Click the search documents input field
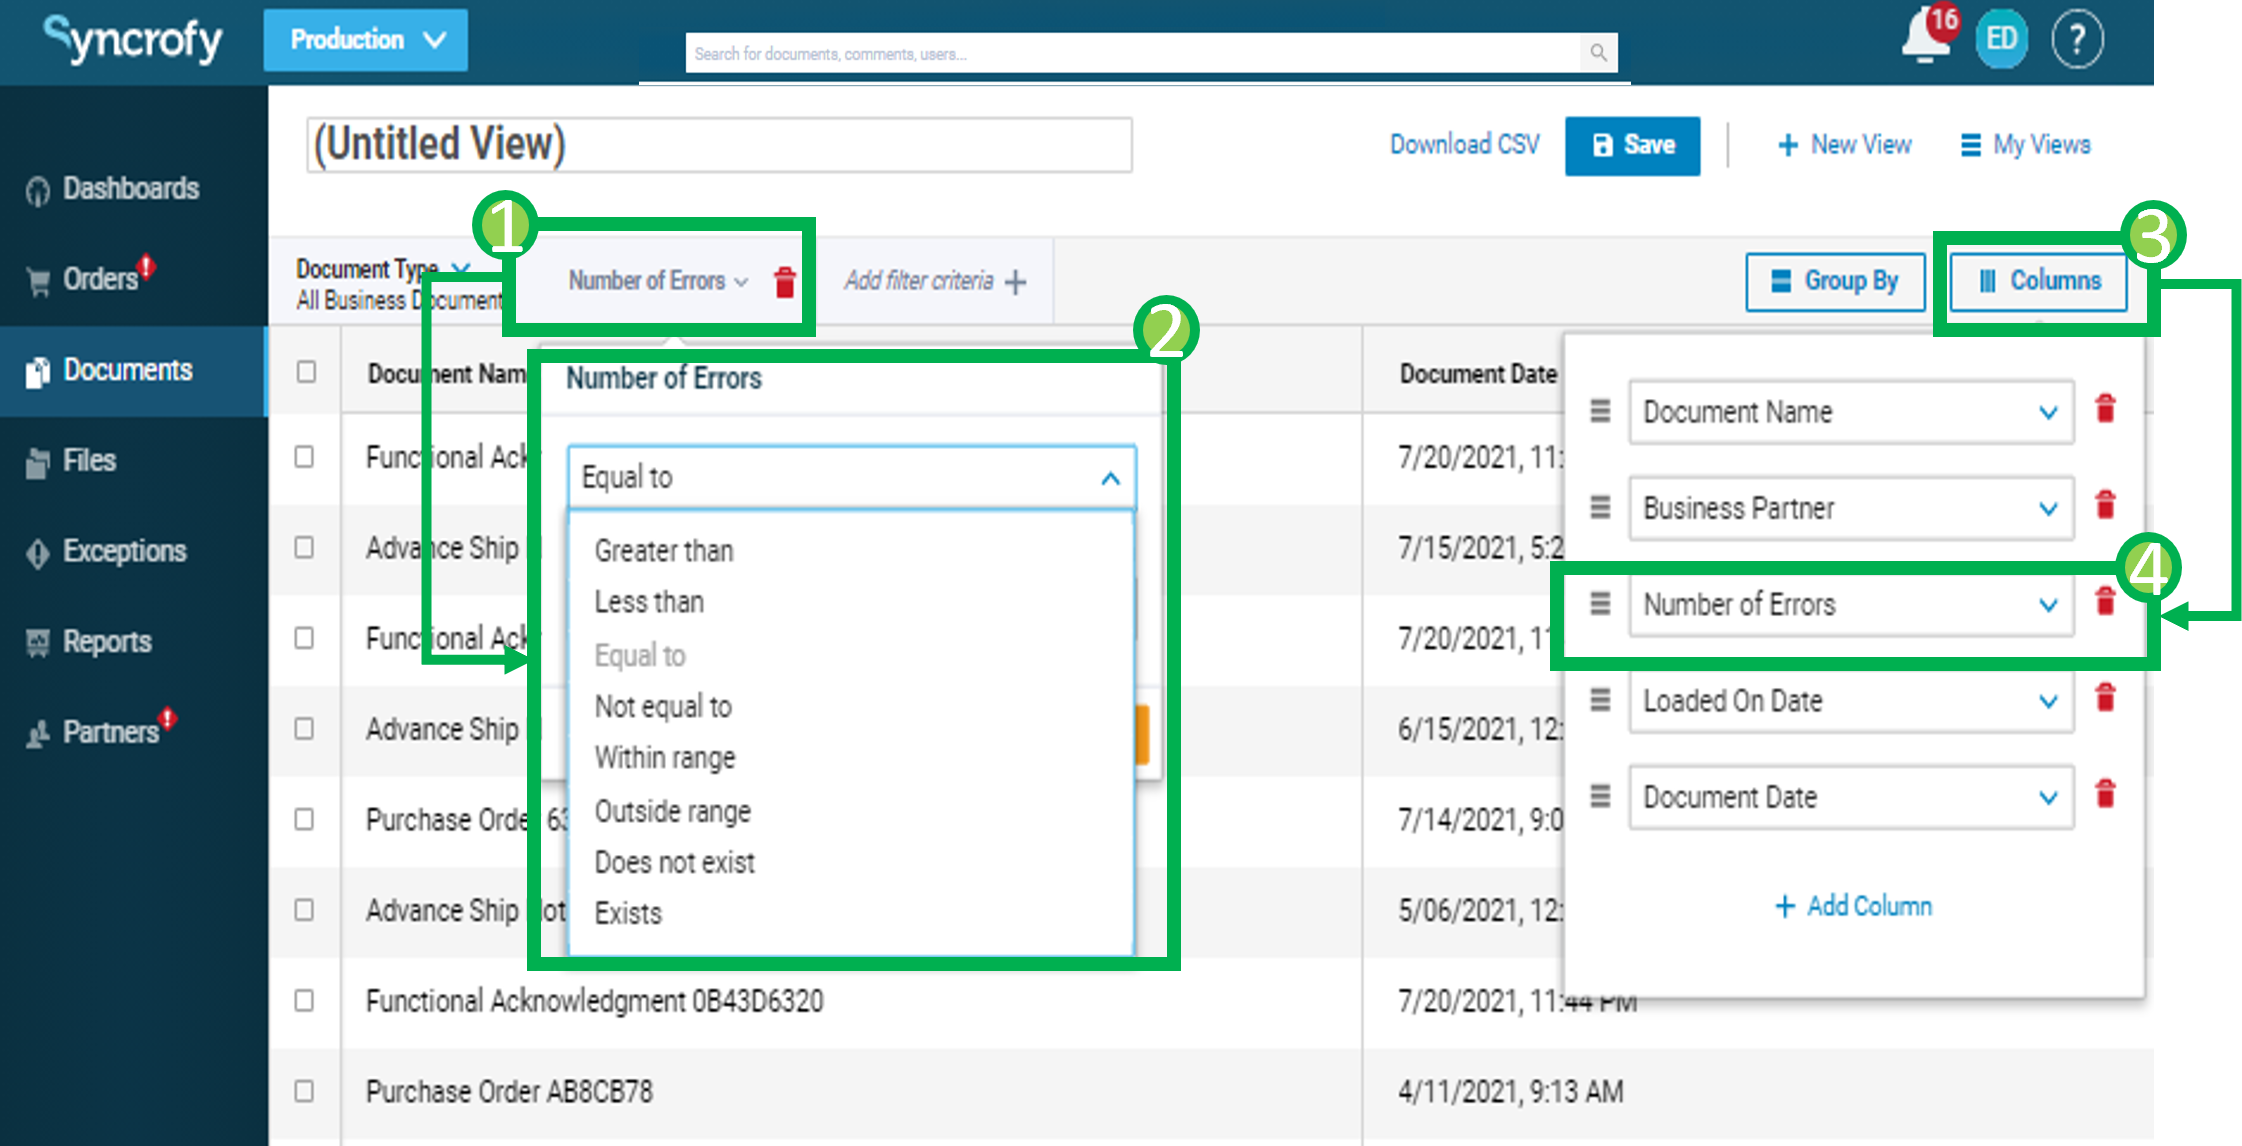 pos(1135,53)
